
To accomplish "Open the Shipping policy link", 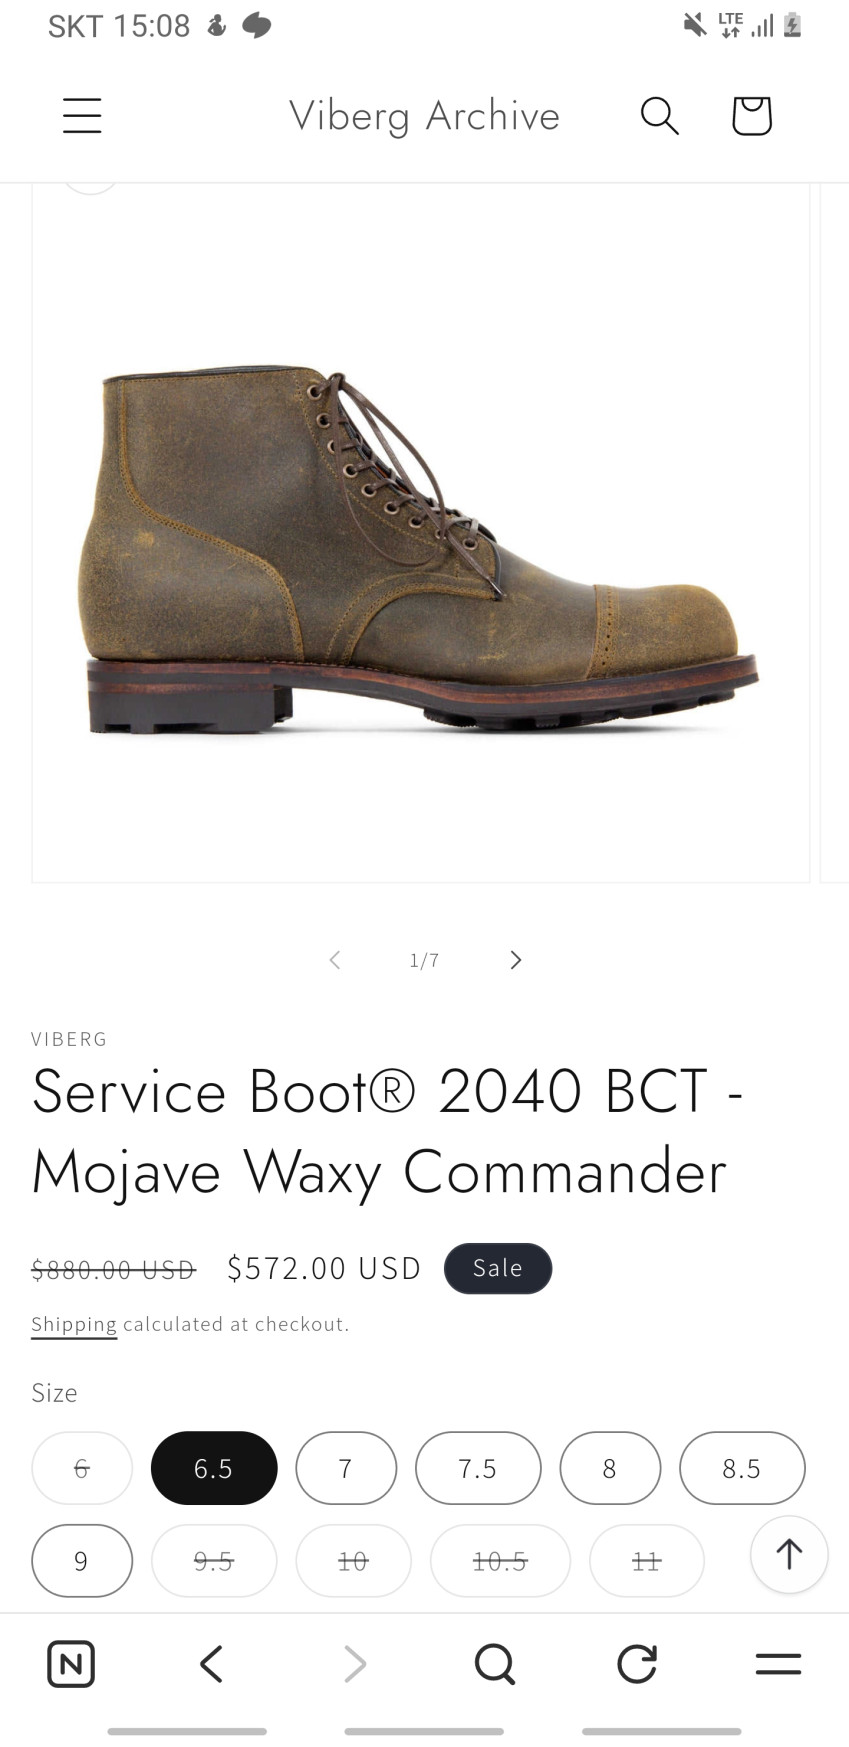I will coord(74,1324).
